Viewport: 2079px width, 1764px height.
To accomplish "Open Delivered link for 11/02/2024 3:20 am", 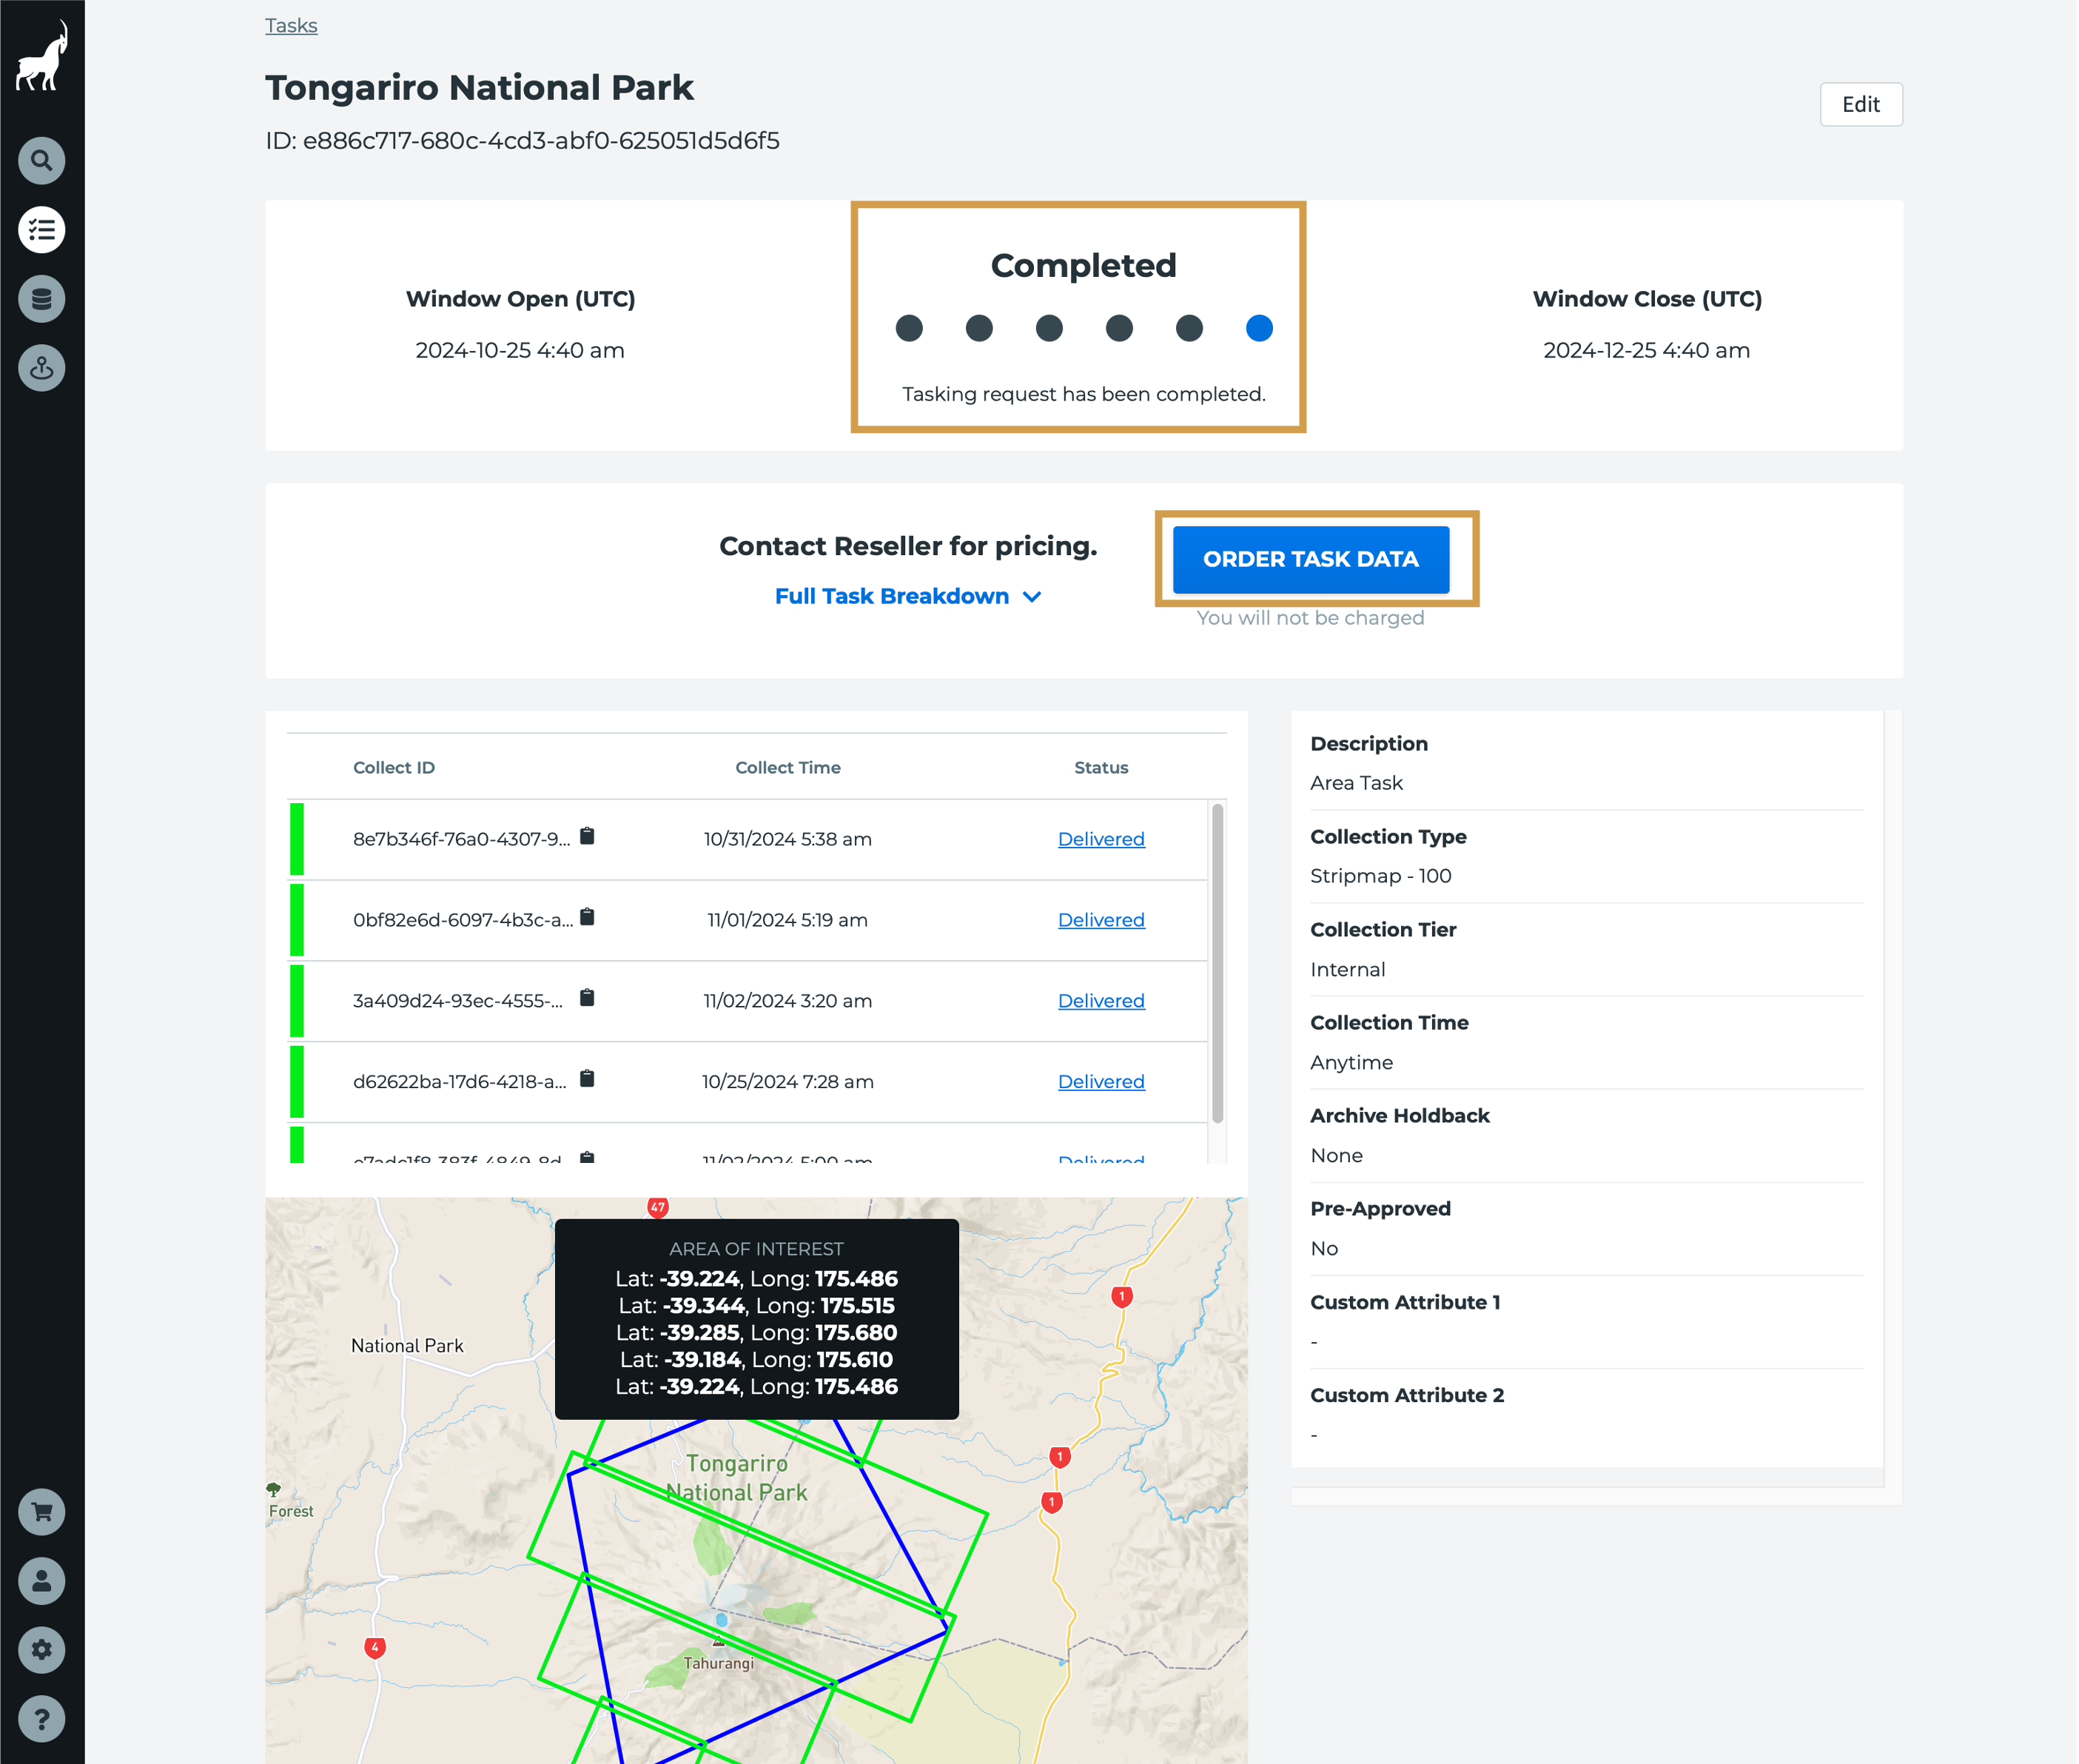I will tap(1102, 1001).
